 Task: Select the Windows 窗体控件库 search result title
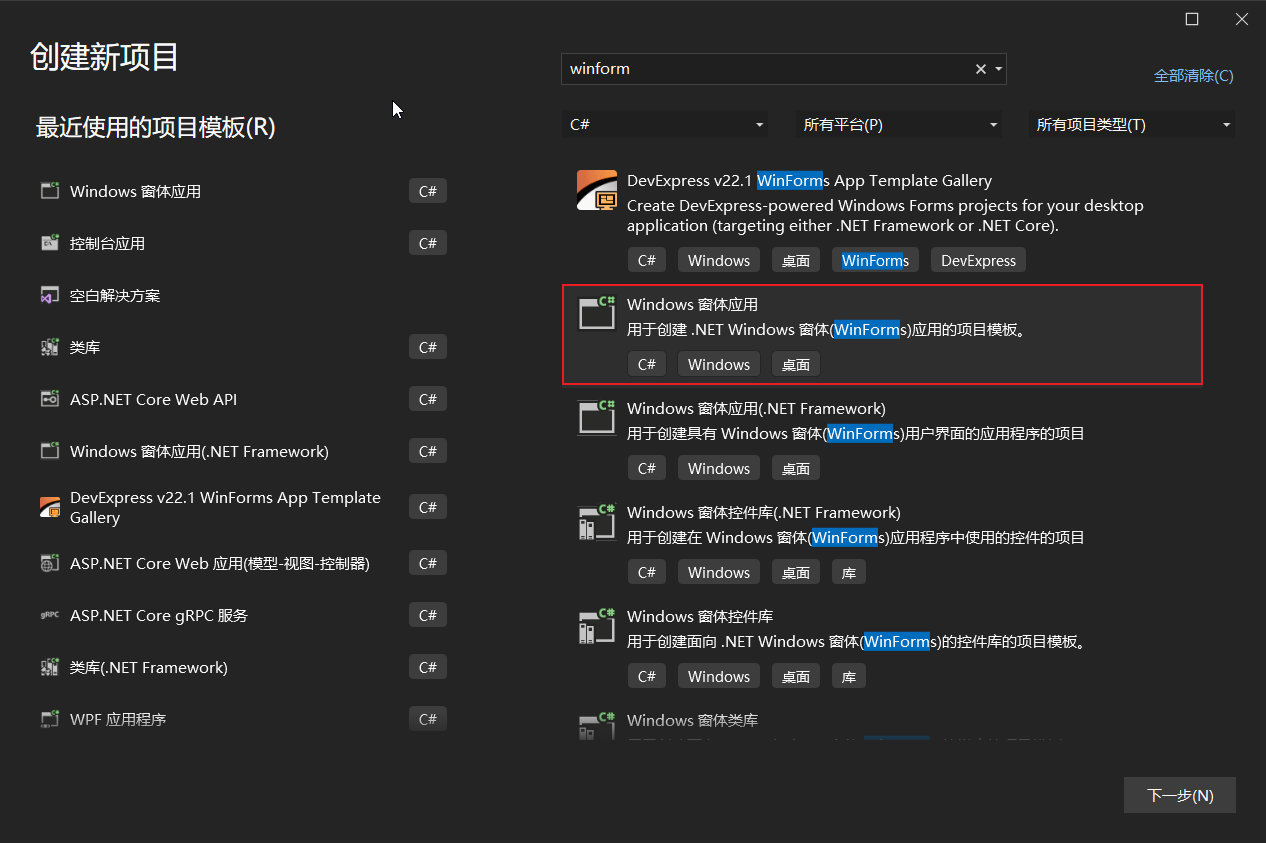click(x=700, y=616)
